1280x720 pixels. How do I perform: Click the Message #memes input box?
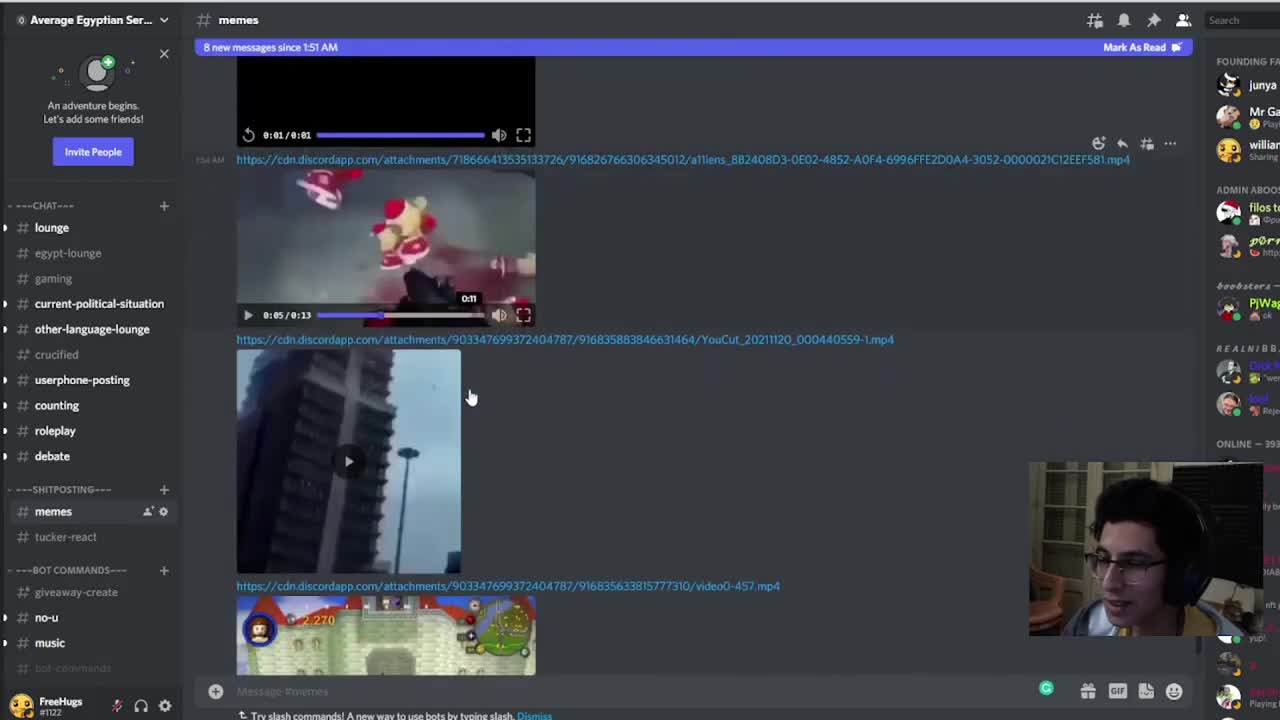pyautogui.click(x=630, y=691)
